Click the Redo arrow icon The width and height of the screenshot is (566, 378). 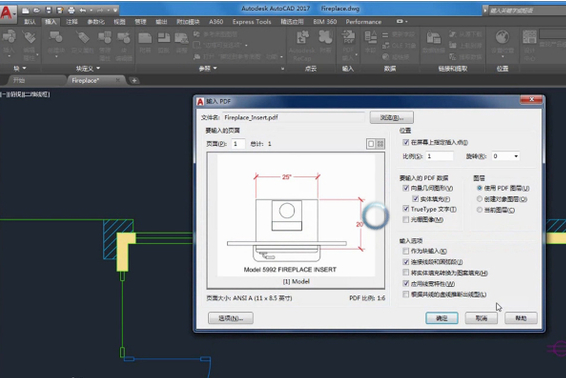[100, 10]
